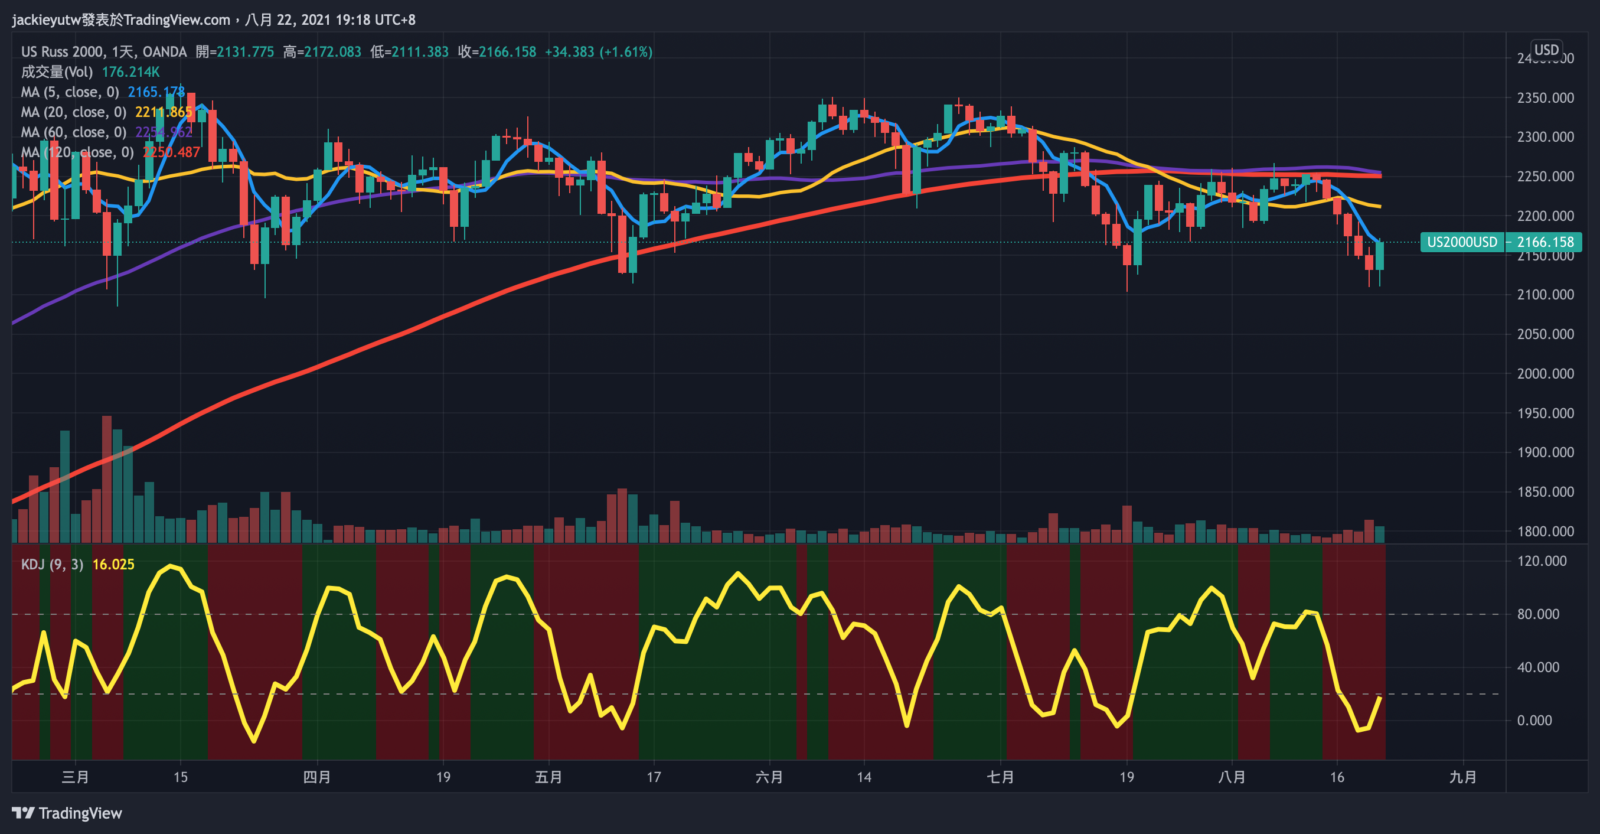
Task: Click the 2350.000 price scale label
Action: pos(1545,98)
